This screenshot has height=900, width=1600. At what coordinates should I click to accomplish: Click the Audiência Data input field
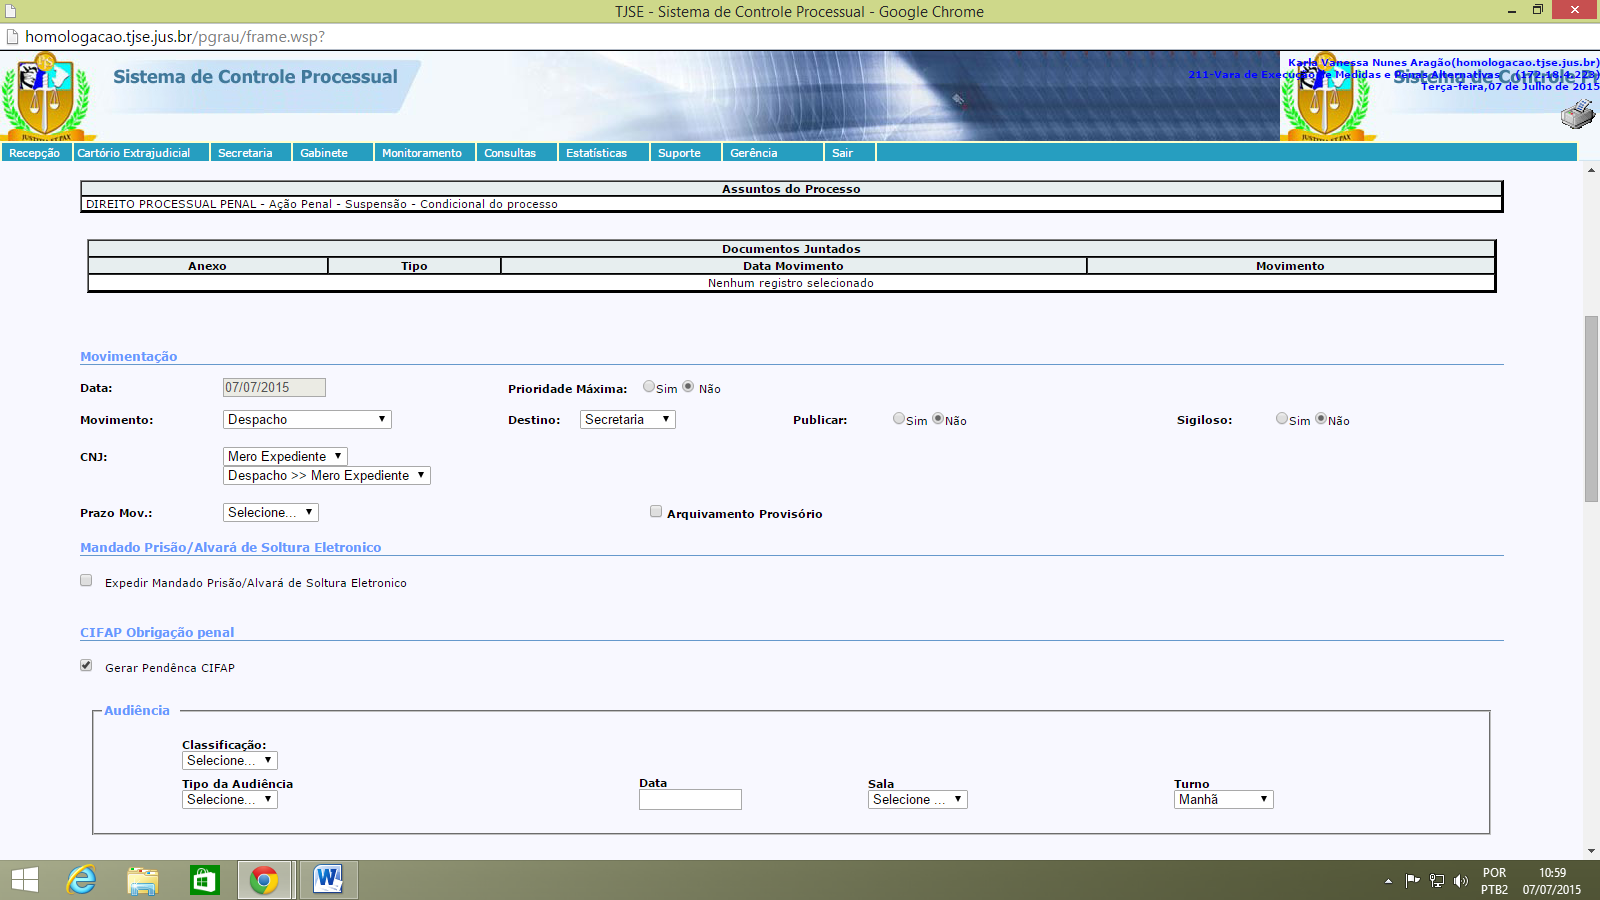click(690, 799)
